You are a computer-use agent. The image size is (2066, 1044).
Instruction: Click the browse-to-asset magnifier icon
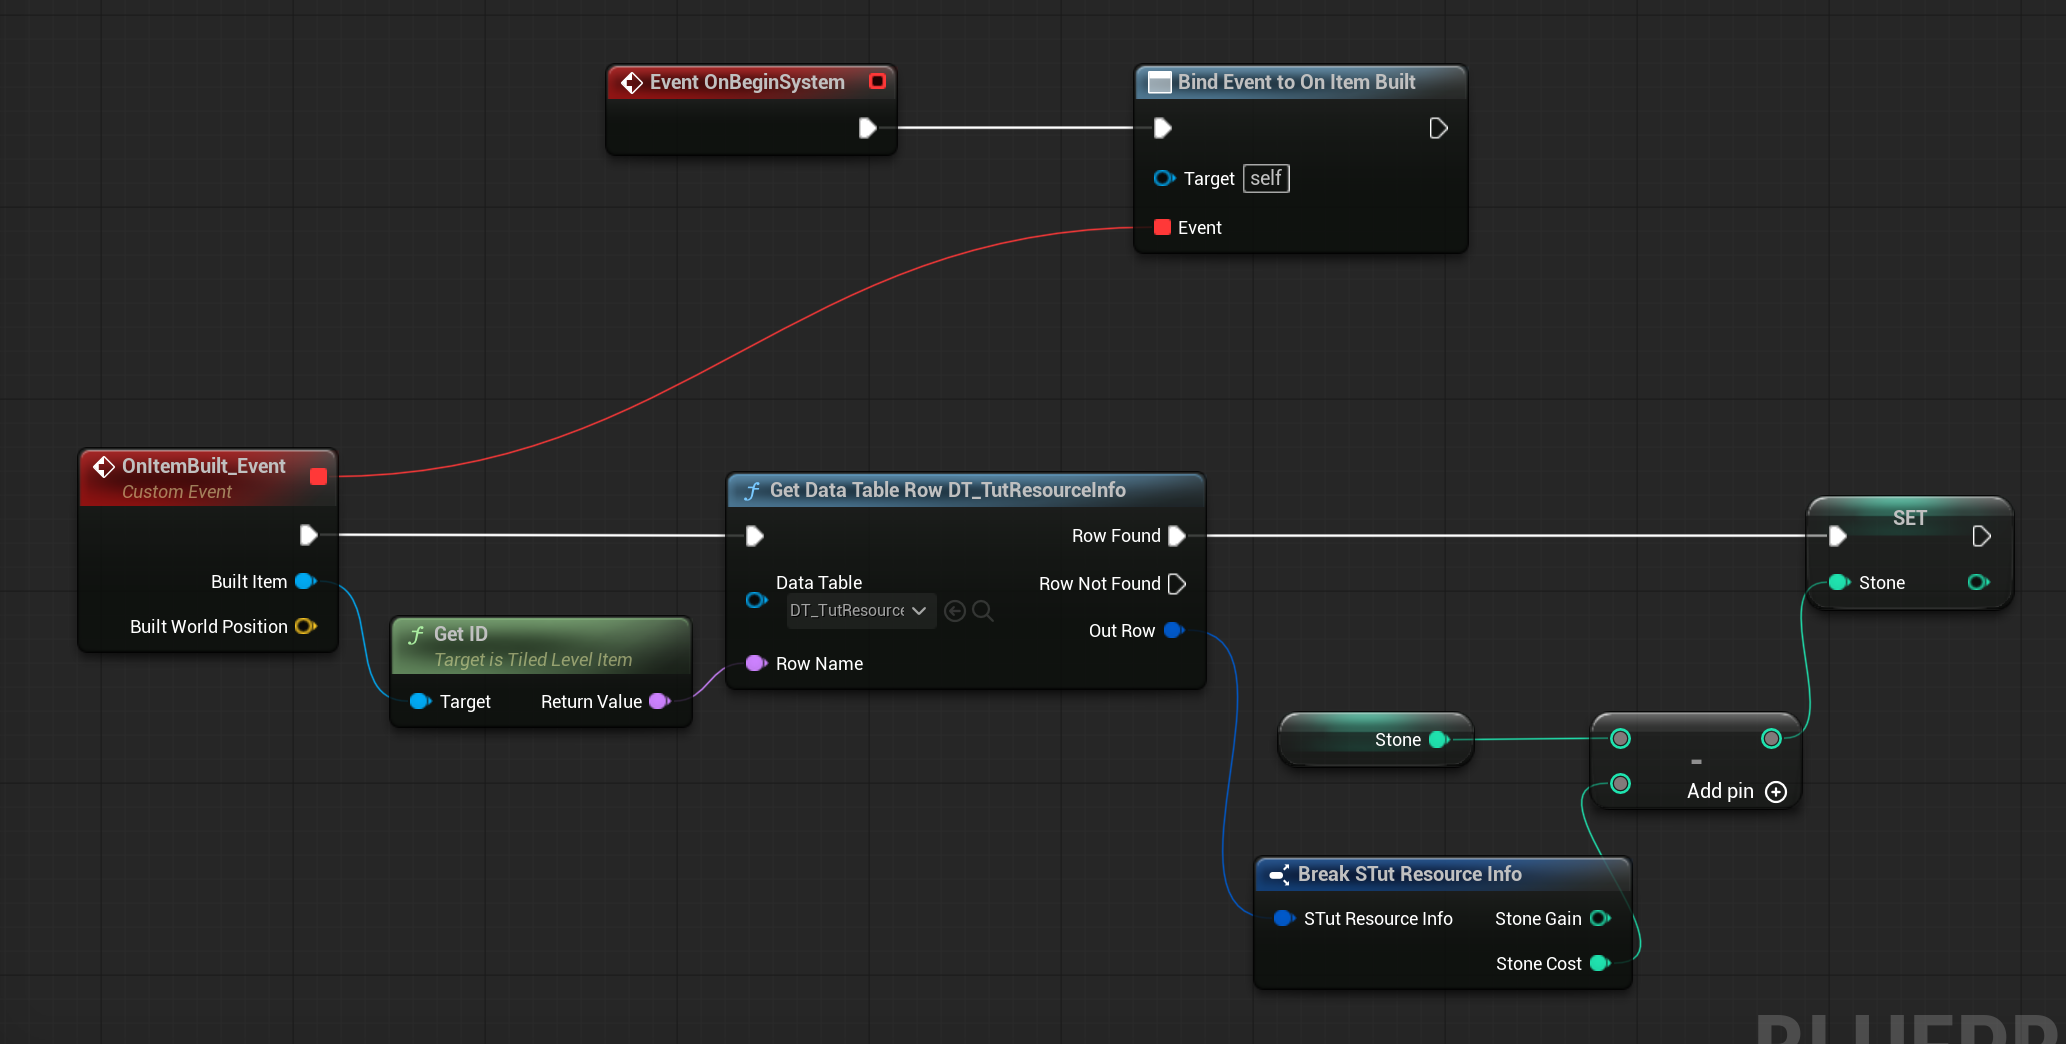click(x=983, y=611)
